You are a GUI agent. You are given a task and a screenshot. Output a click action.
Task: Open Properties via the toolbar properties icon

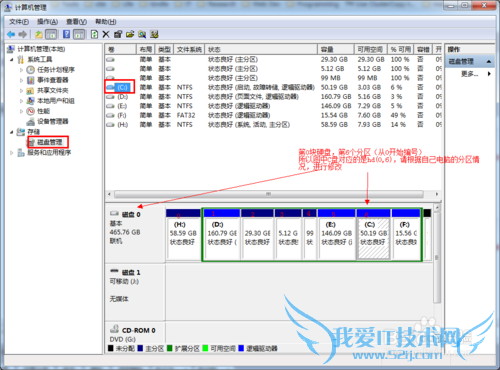(x=118, y=34)
